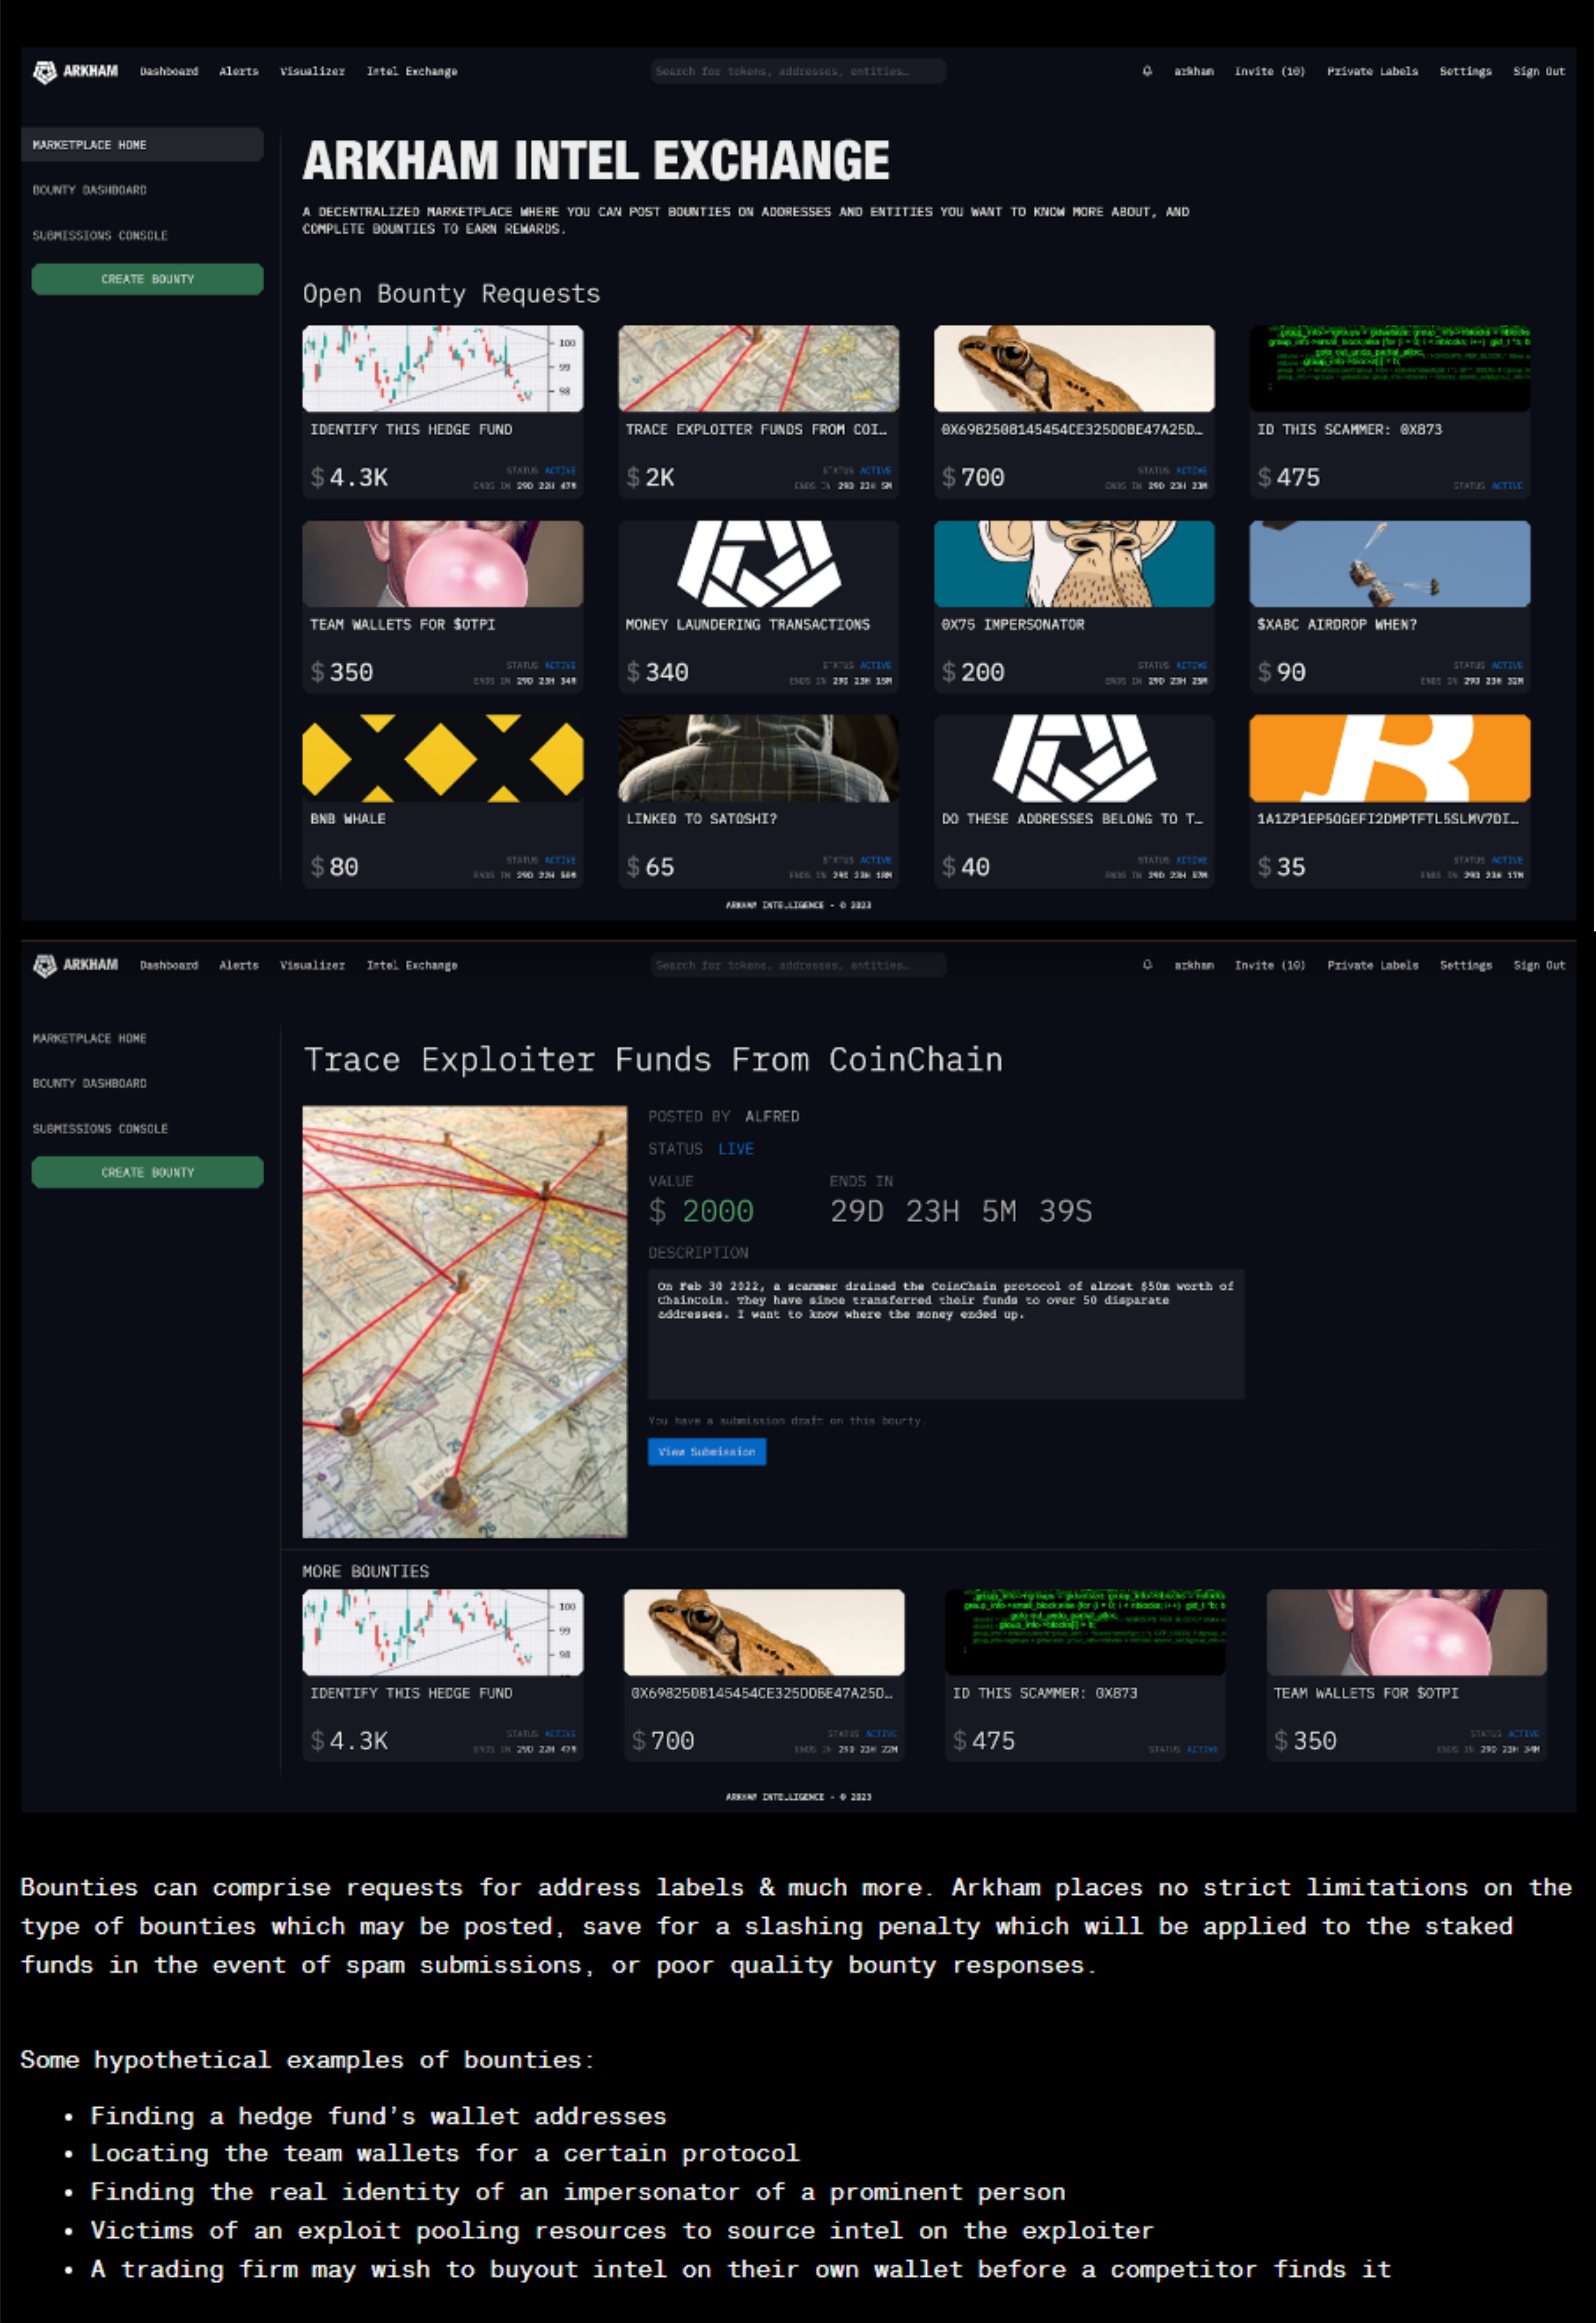Open Bounty Dashboard in the bounty detail sidebar
The image size is (1596, 2323).
(90, 1084)
